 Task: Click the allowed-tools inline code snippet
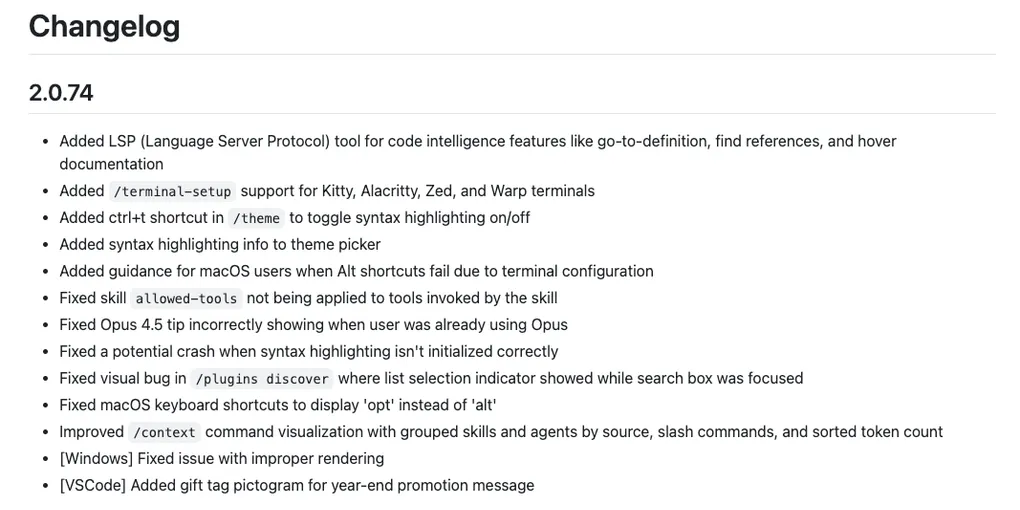click(x=186, y=298)
